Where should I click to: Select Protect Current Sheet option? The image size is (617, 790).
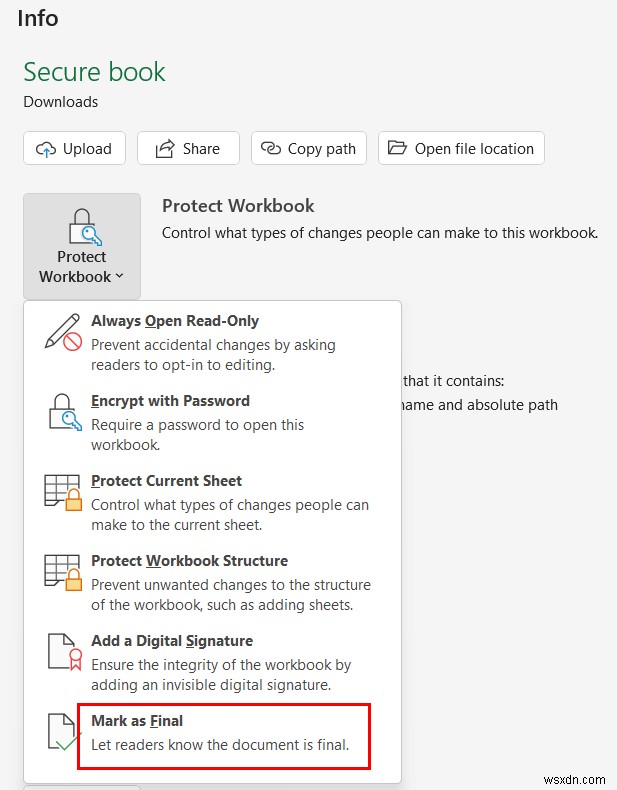[166, 481]
